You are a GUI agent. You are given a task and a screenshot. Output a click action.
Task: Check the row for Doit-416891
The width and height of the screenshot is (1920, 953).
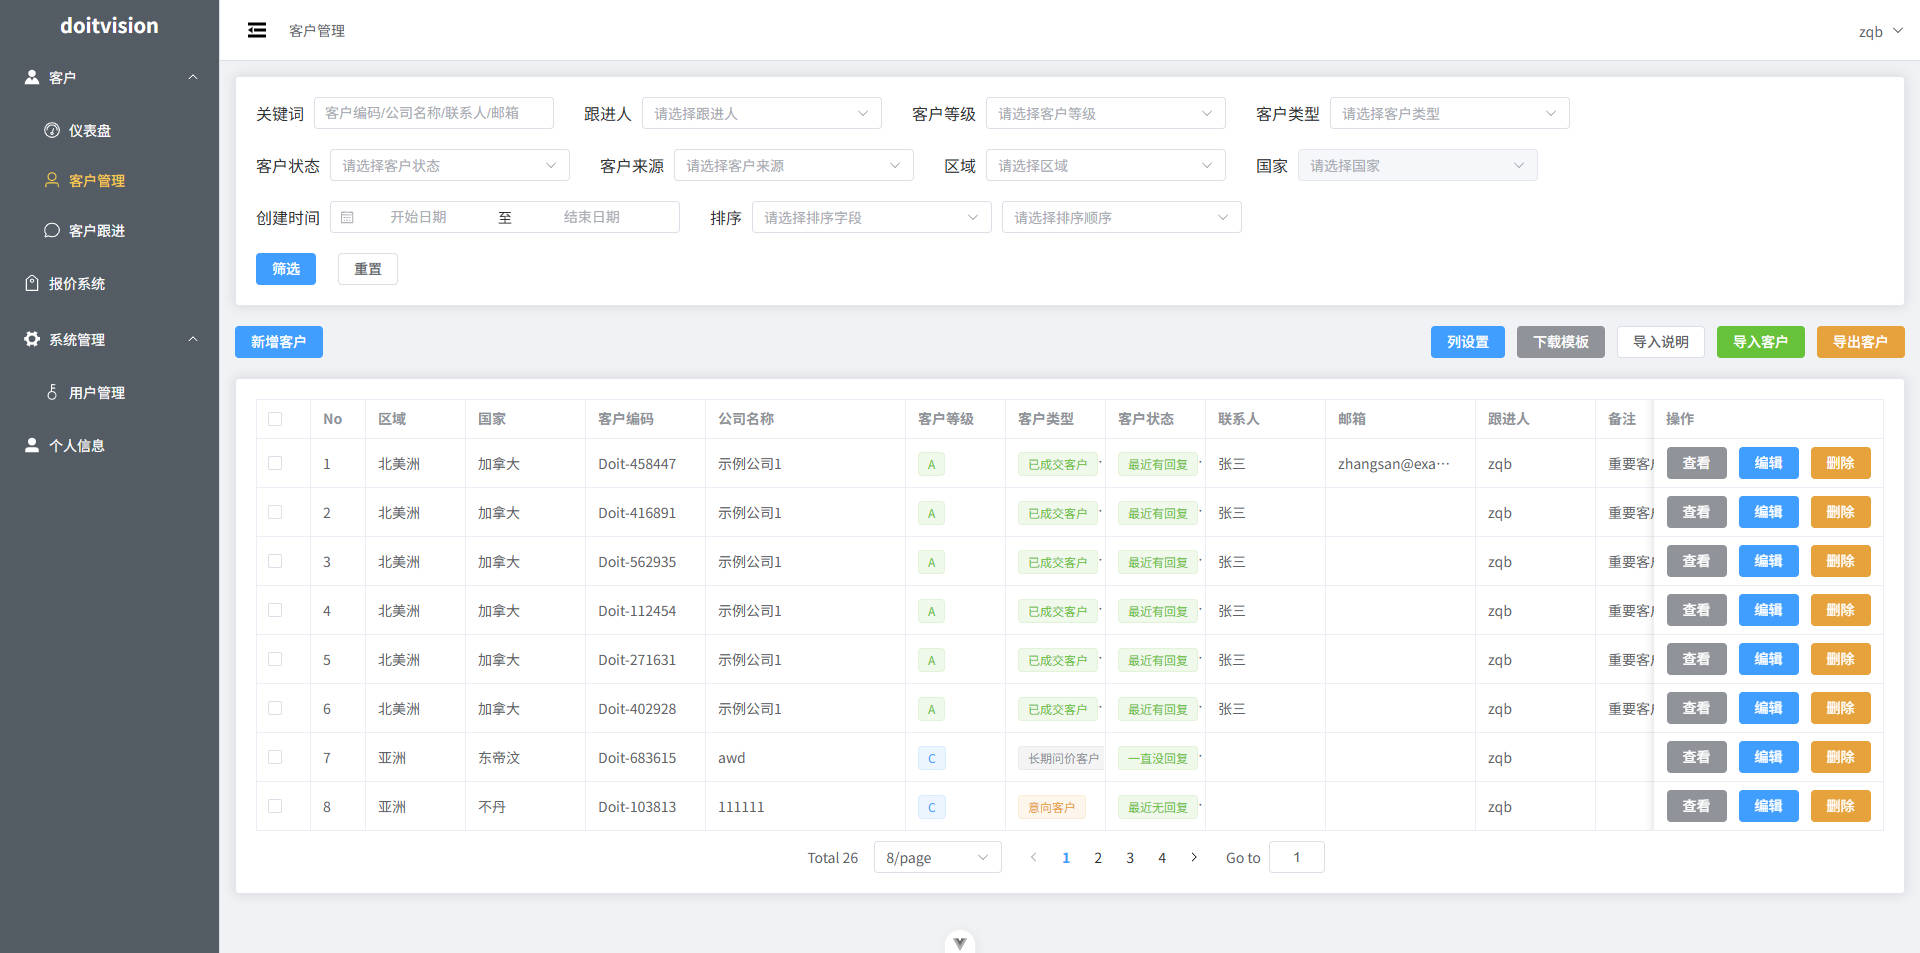[x=275, y=512]
